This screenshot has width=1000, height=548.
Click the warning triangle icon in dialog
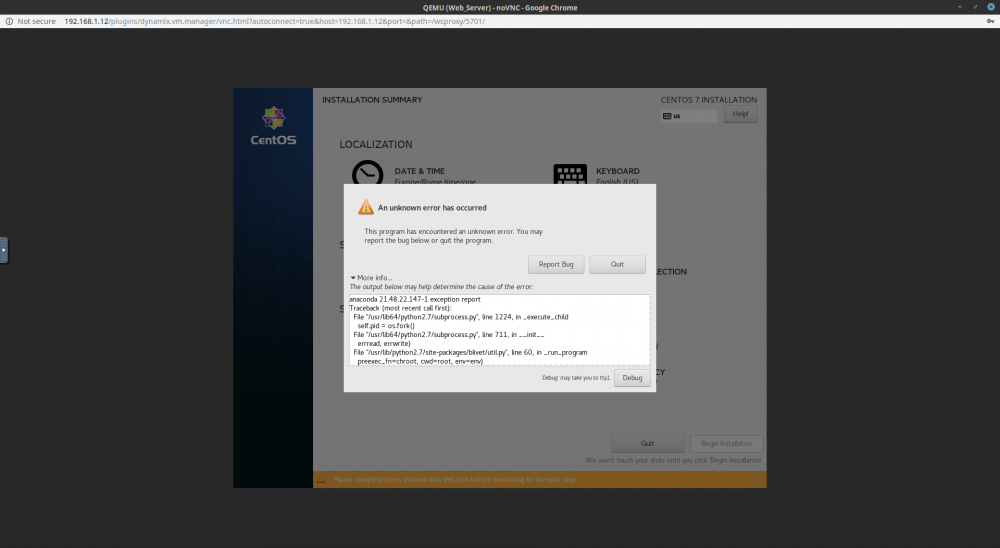pos(365,207)
